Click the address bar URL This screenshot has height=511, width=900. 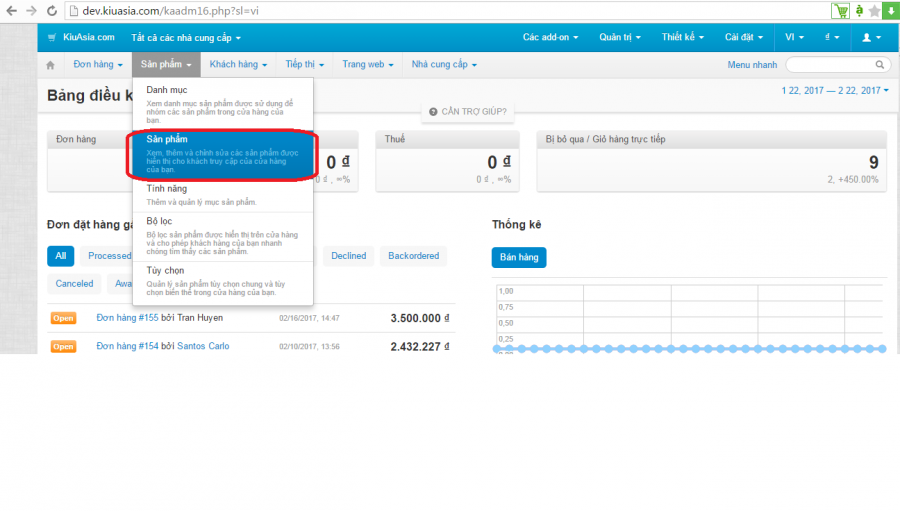(170, 11)
